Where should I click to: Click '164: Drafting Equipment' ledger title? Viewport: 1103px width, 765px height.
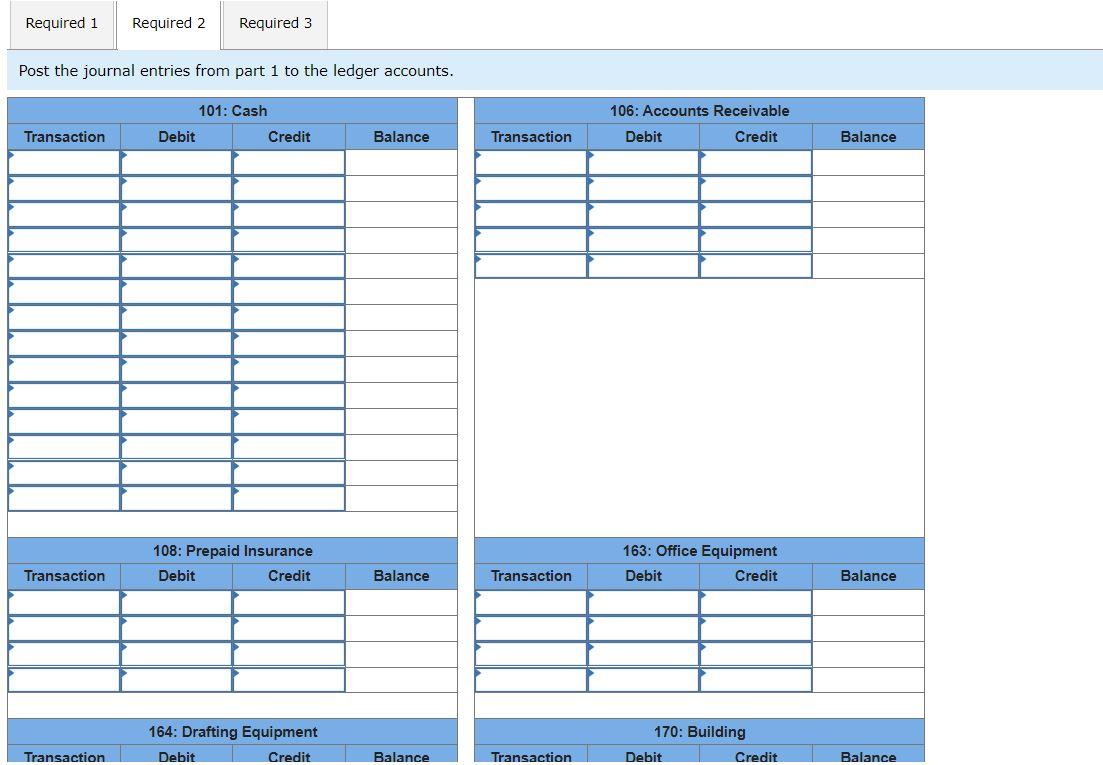point(233,732)
